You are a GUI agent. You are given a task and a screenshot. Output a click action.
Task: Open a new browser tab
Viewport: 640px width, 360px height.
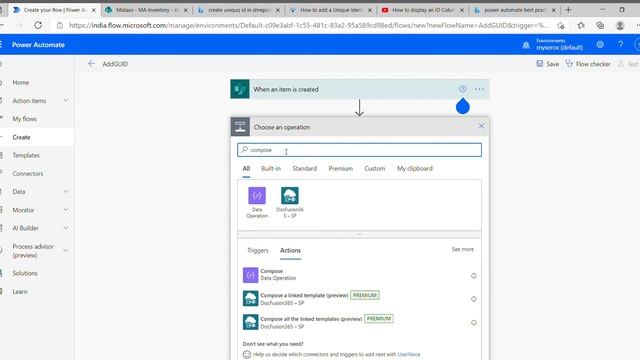tap(568, 9)
